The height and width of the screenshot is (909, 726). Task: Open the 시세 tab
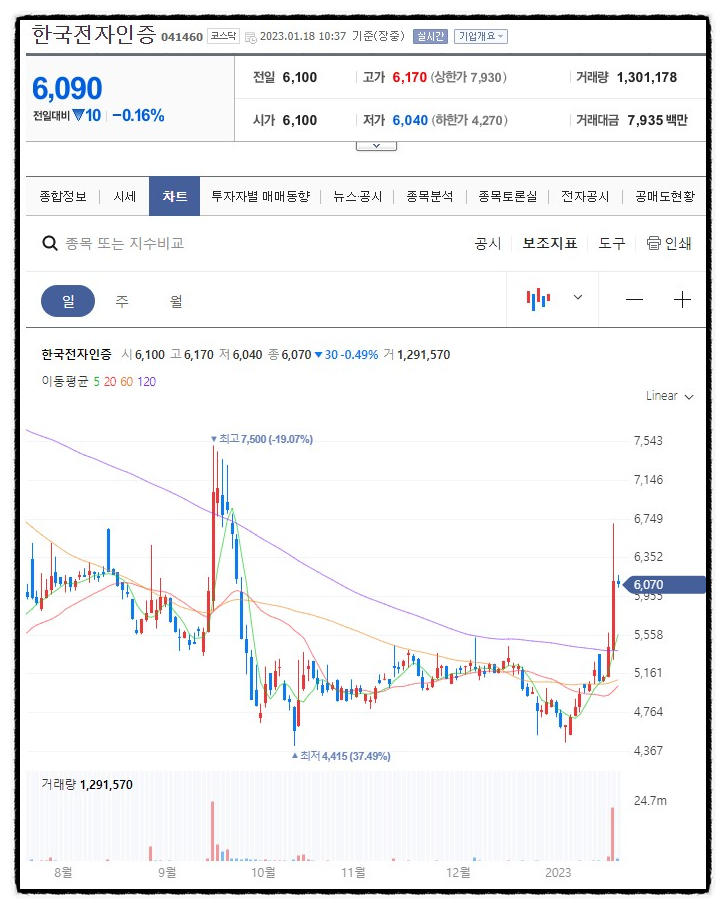tap(125, 197)
